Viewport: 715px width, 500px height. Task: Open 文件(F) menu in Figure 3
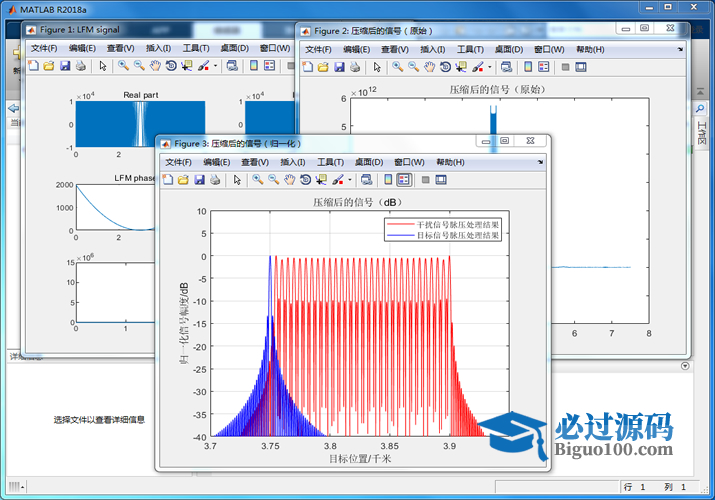(178, 162)
